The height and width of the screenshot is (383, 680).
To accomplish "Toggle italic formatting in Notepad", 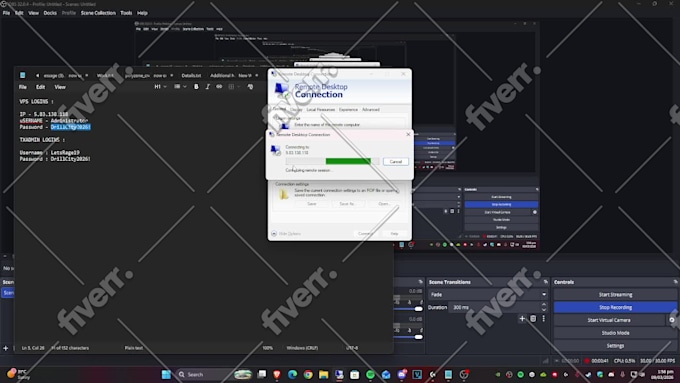I will click(x=207, y=87).
